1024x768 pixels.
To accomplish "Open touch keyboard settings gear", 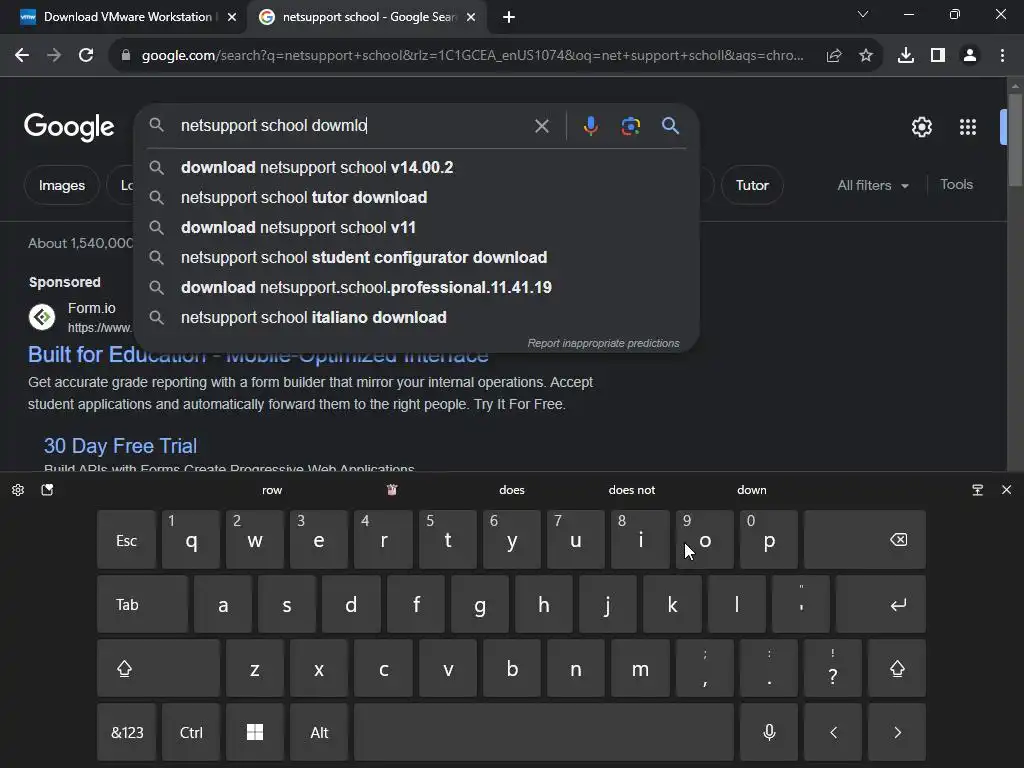I will pyautogui.click(x=18, y=490).
